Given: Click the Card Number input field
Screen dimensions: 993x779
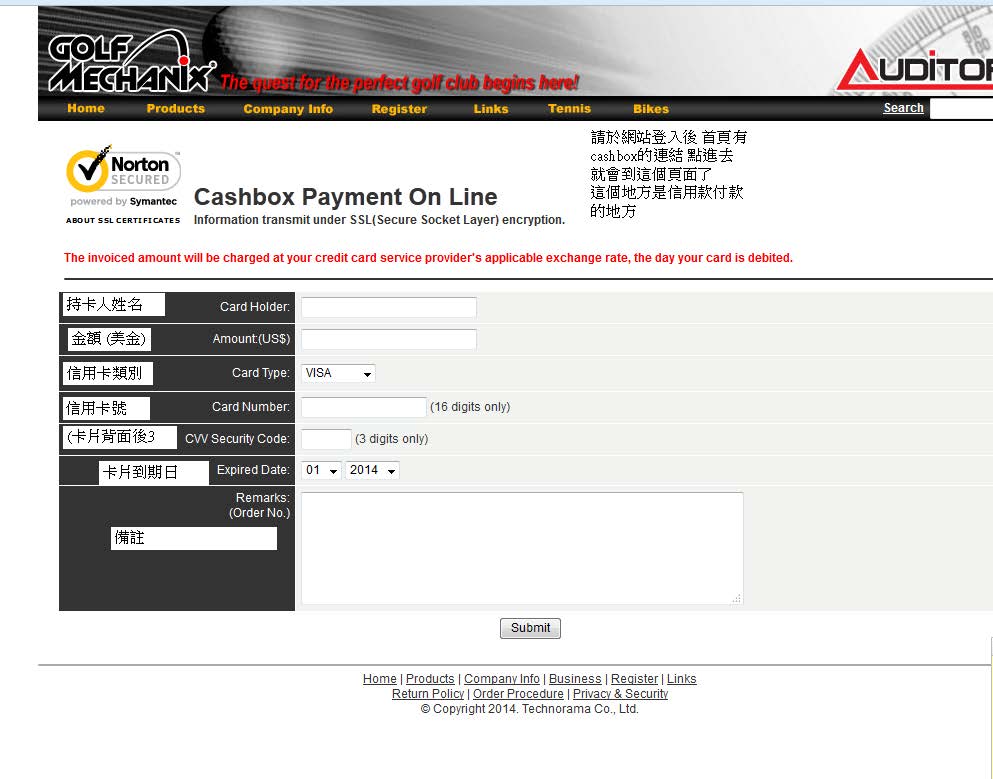Looking at the screenshot, I should coord(364,407).
